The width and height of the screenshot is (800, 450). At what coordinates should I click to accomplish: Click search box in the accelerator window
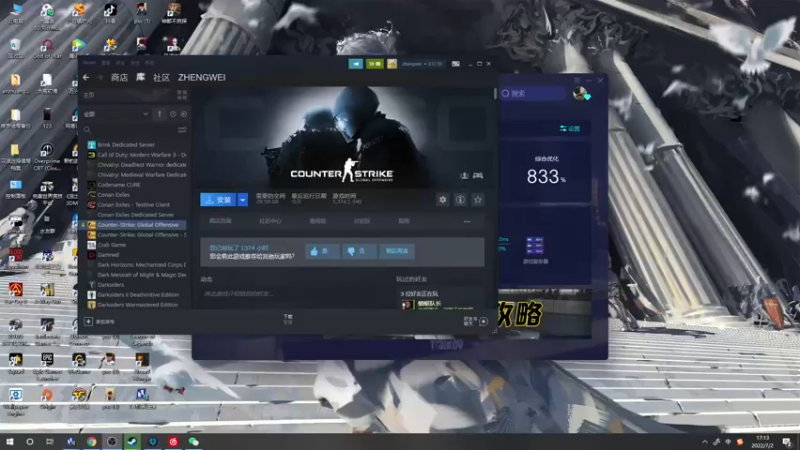click(x=533, y=93)
